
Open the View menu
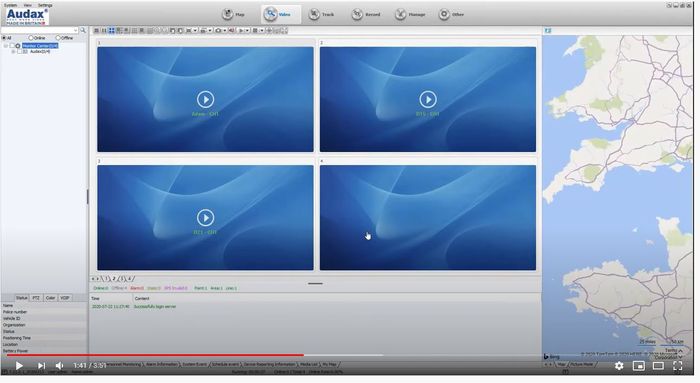(28, 5)
